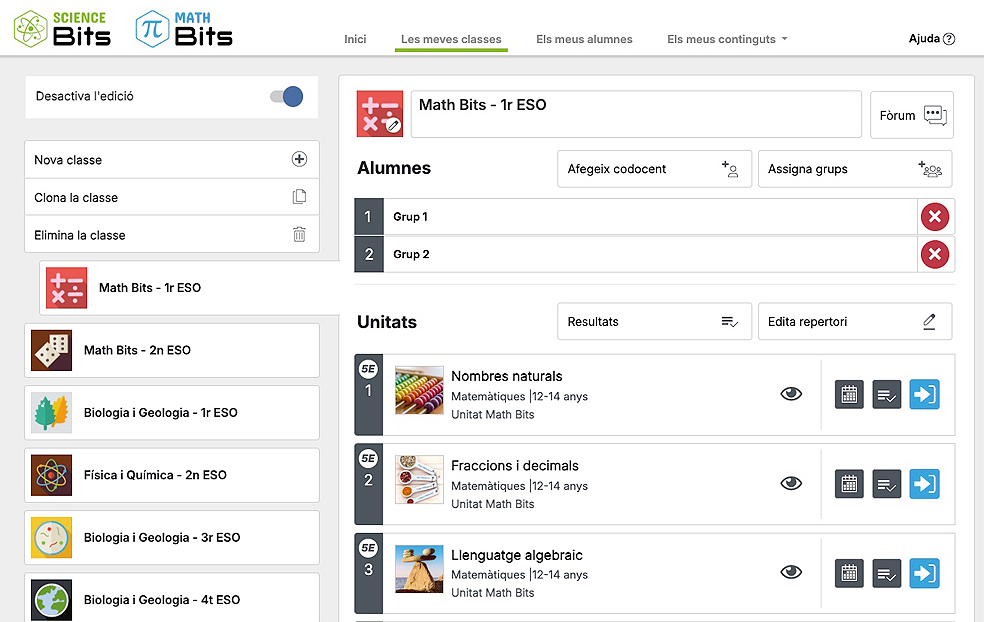Go to the Inici tab
This screenshot has width=984, height=622.
355,39
